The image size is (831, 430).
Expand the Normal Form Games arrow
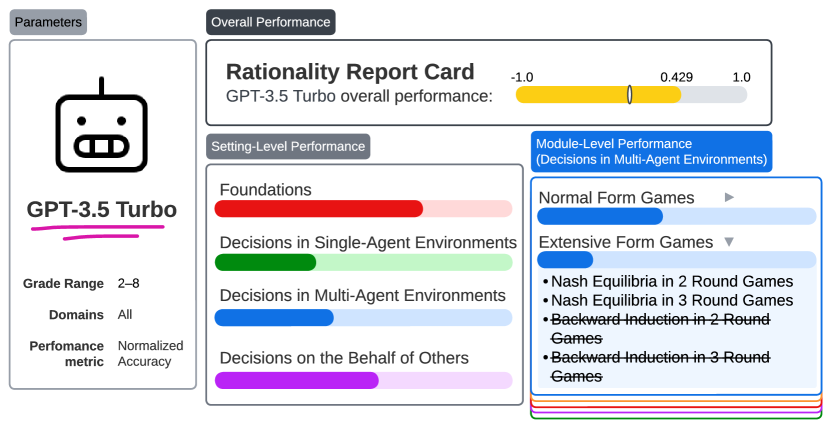pyautogui.click(x=729, y=197)
